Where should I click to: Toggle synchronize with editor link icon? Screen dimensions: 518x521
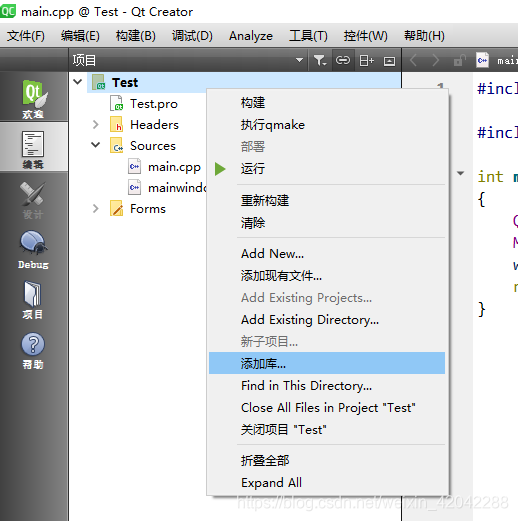pos(343,61)
